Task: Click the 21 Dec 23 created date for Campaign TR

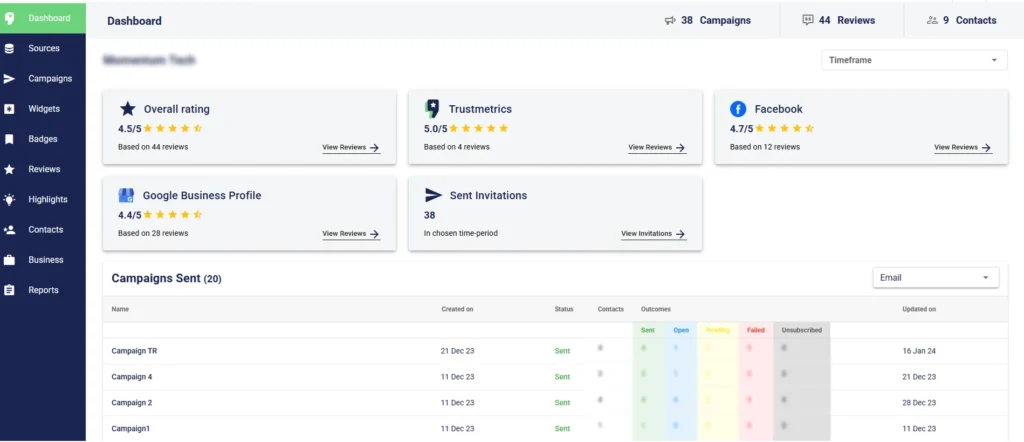Action: point(457,351)
